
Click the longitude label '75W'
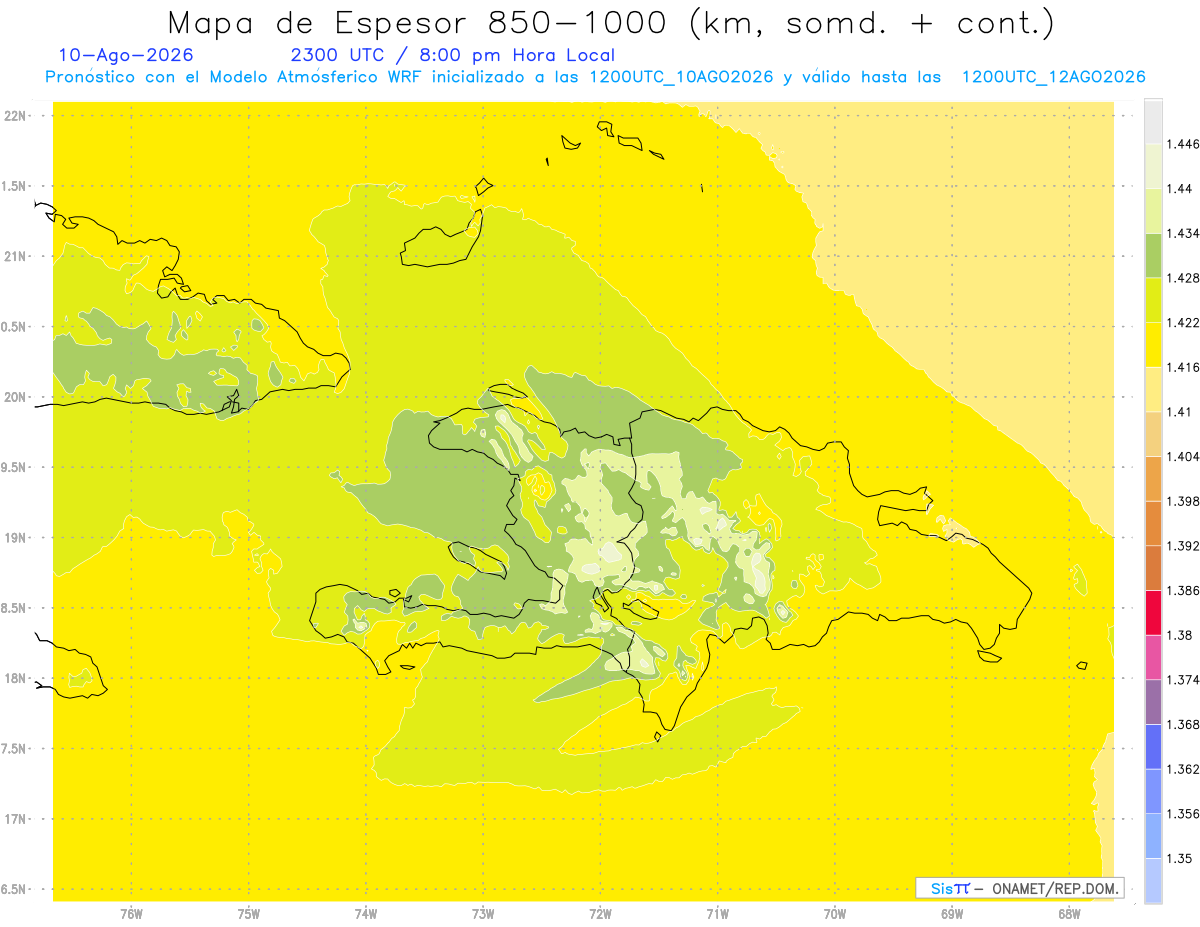tap(249, 914)
